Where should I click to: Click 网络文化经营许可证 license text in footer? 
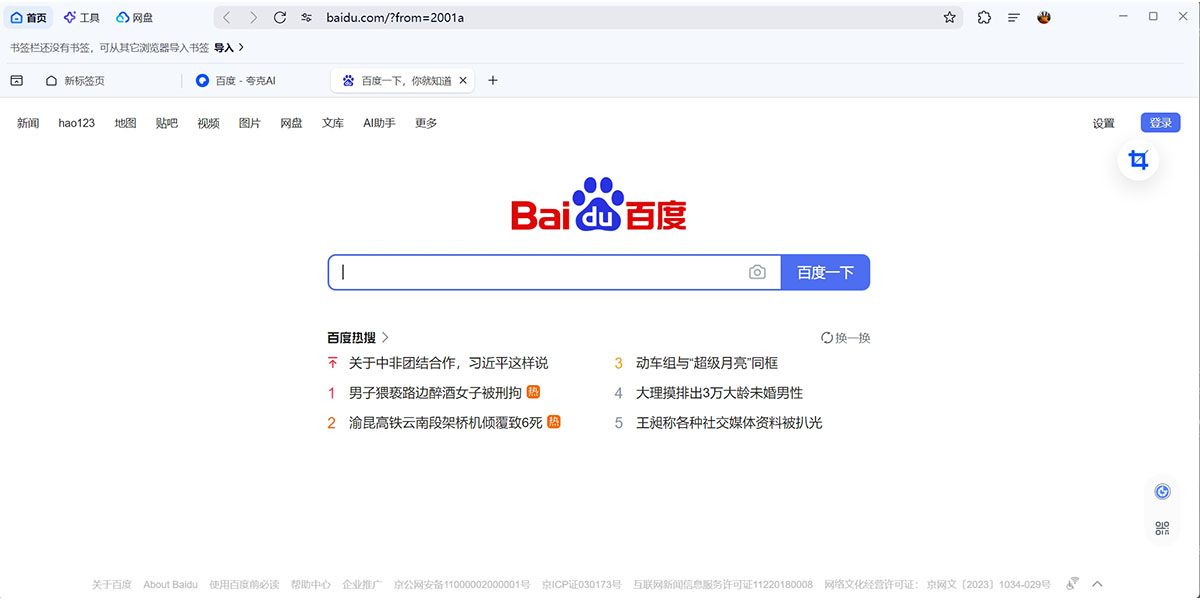click(937, 584)
